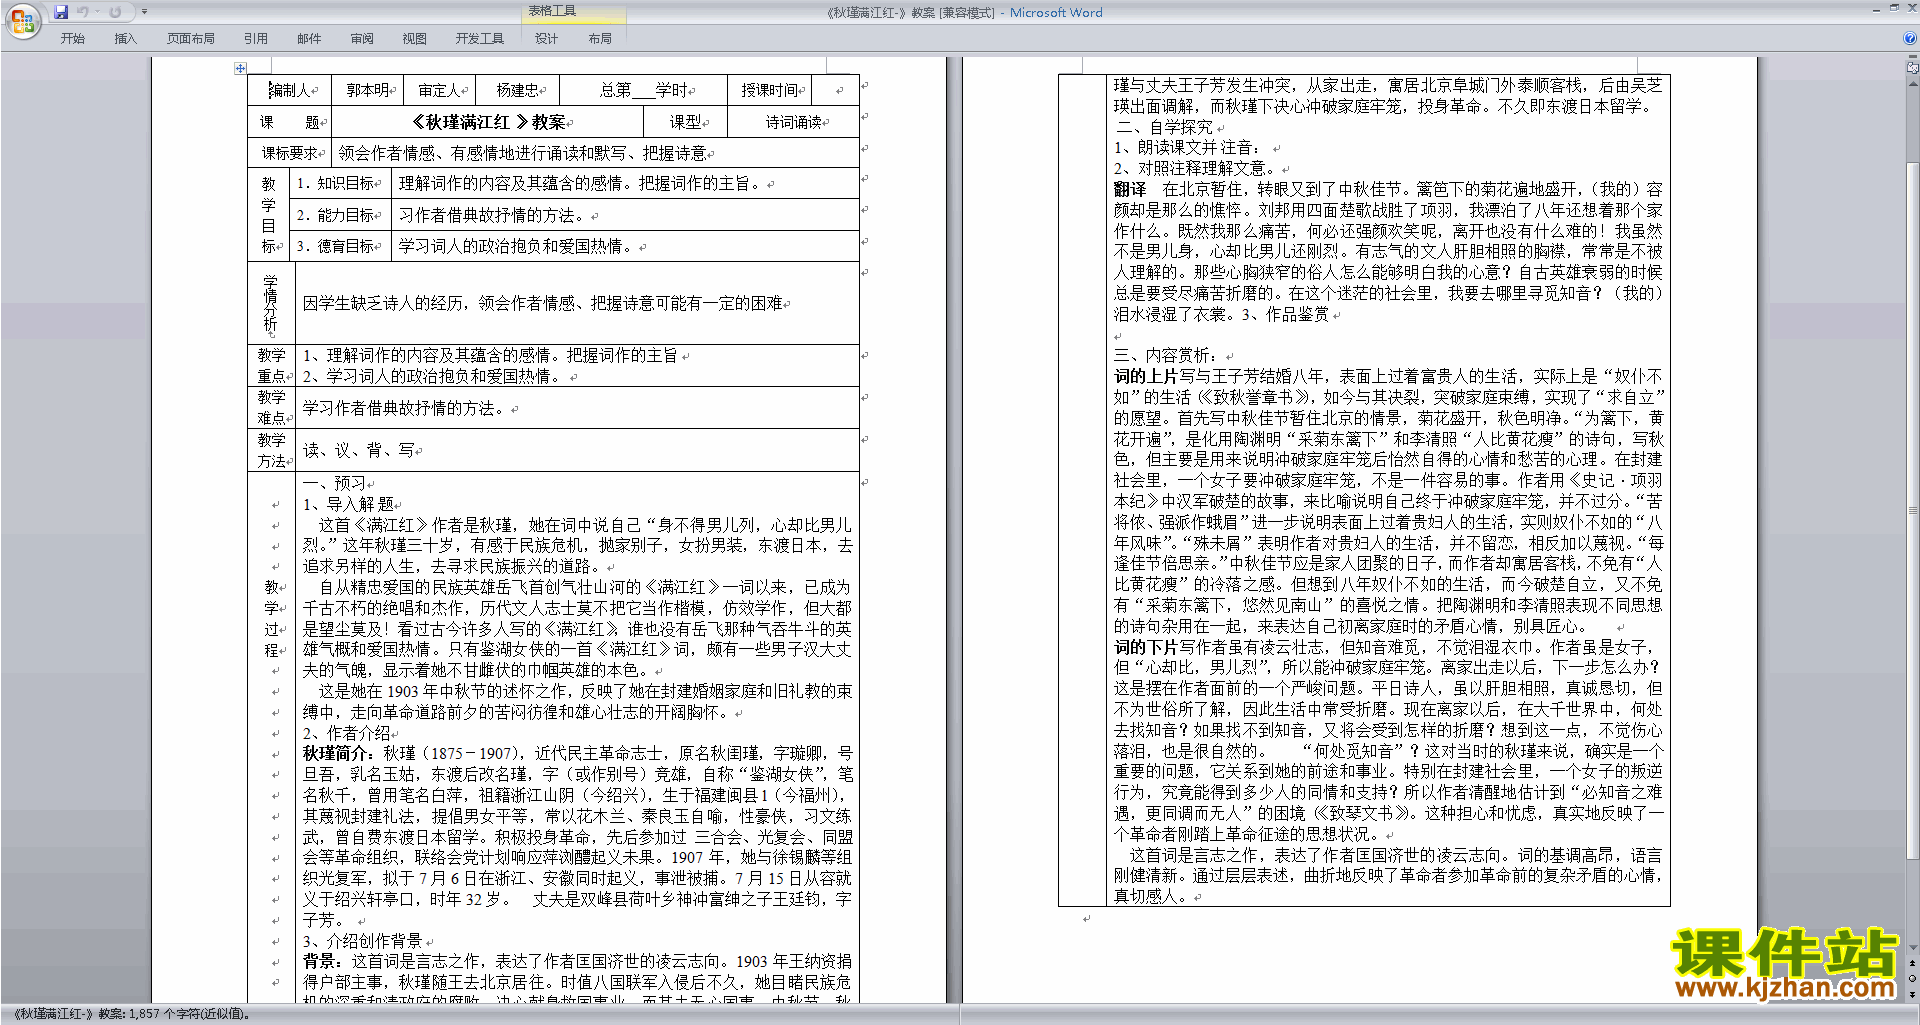The height and width of the screenshot is (1025, 1920).
Task: Click the 诗词诵读 cell
Action: tap(794, 122)
